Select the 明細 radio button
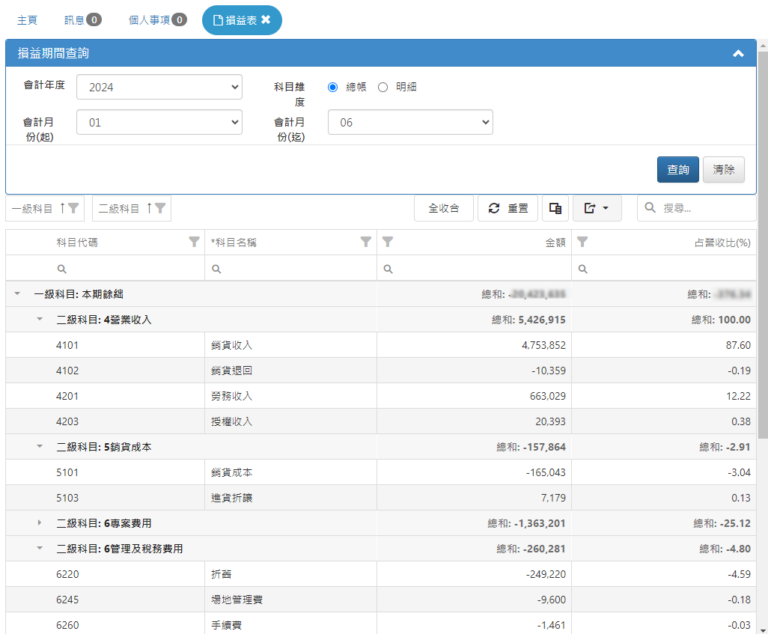This screenshot has width=768, height=634. click(383, 87)
